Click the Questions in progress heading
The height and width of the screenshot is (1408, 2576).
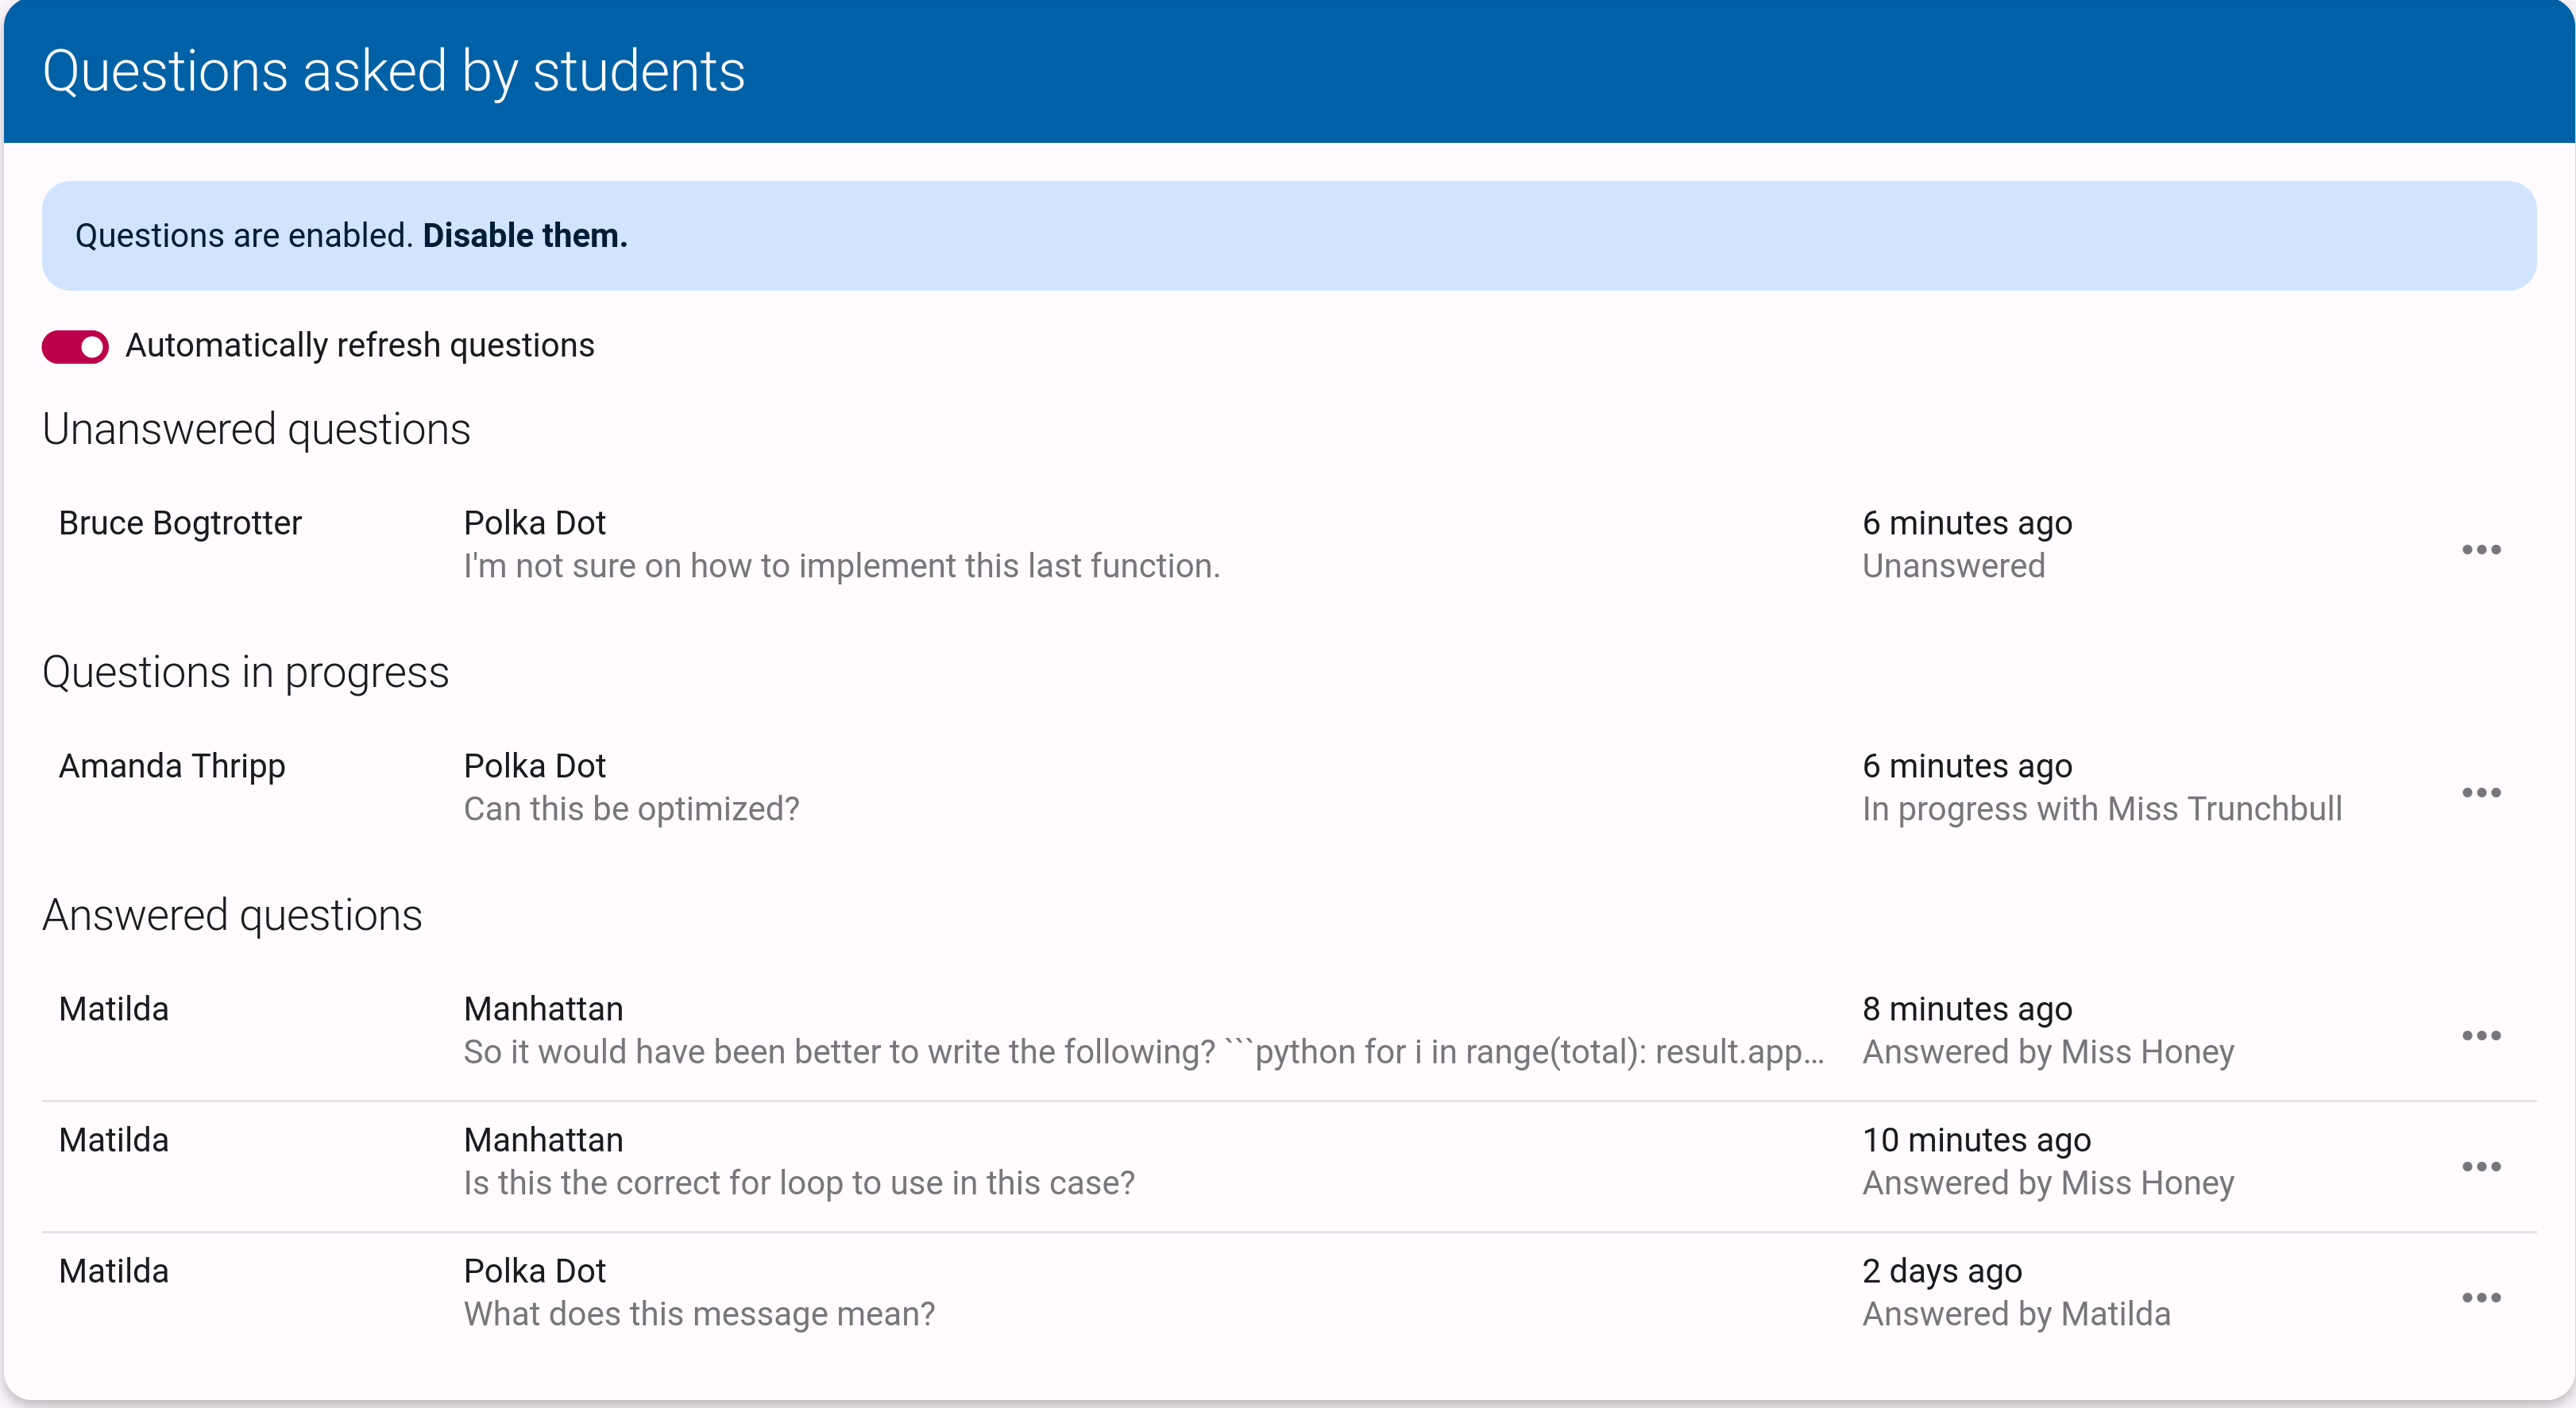pos(246,672)
